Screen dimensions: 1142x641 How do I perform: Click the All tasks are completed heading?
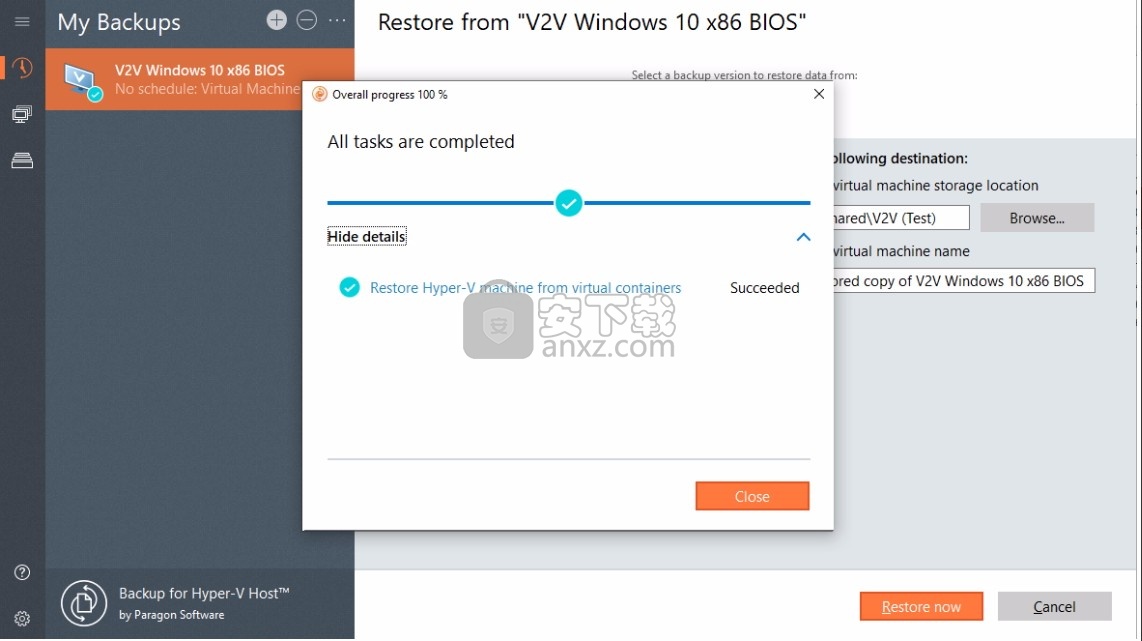(x=421, y=141)
